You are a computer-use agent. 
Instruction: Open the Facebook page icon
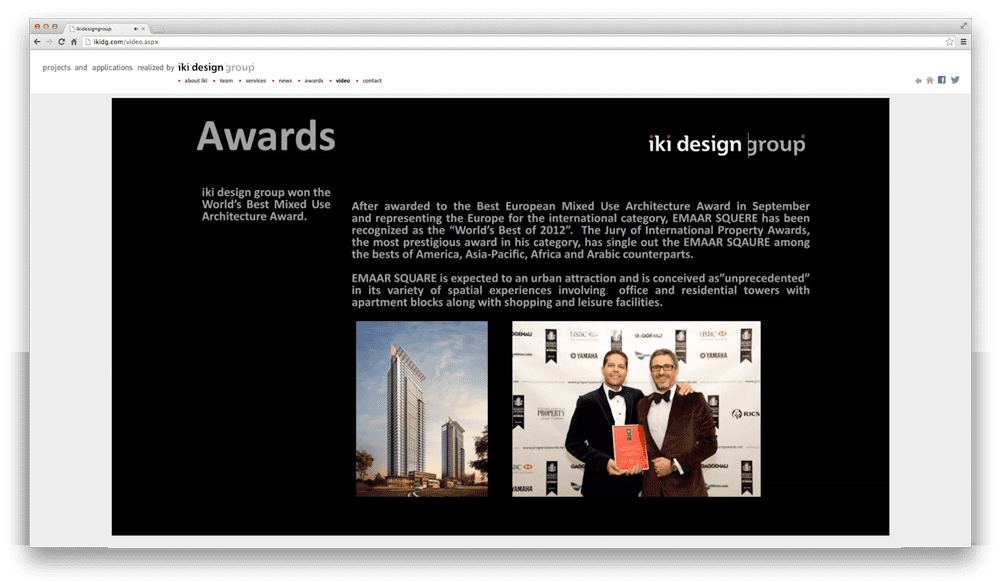click(x=942, y=80)
